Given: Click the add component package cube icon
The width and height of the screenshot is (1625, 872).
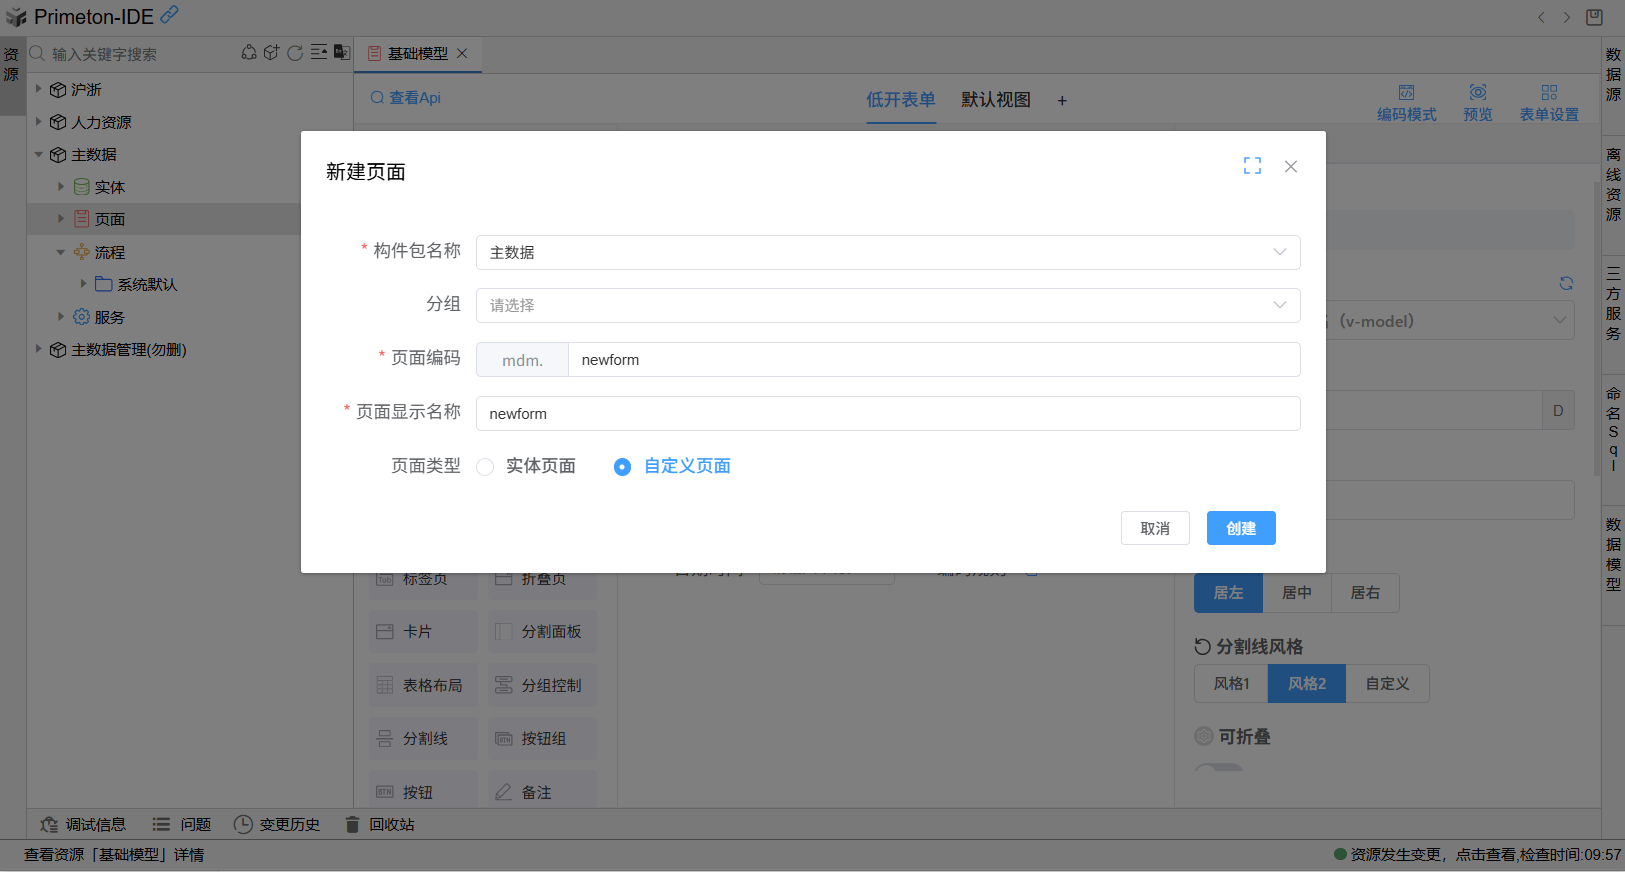Looking at the screenshot, I should coord(271,53).
